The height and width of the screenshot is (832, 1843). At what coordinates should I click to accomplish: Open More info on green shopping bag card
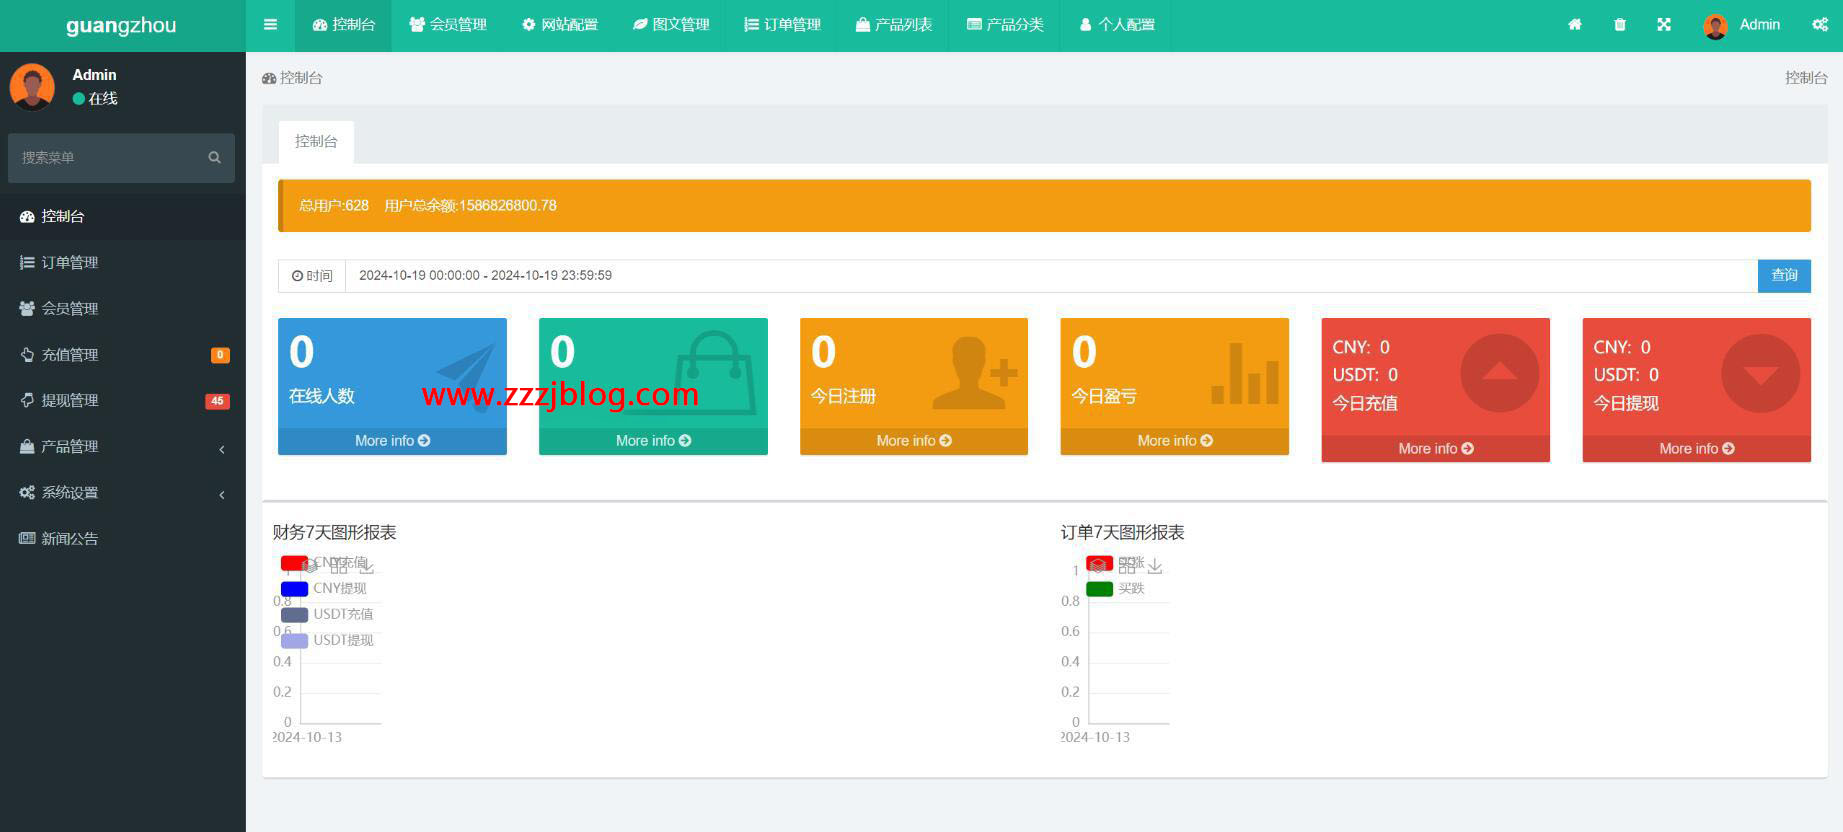pos(653,441)
